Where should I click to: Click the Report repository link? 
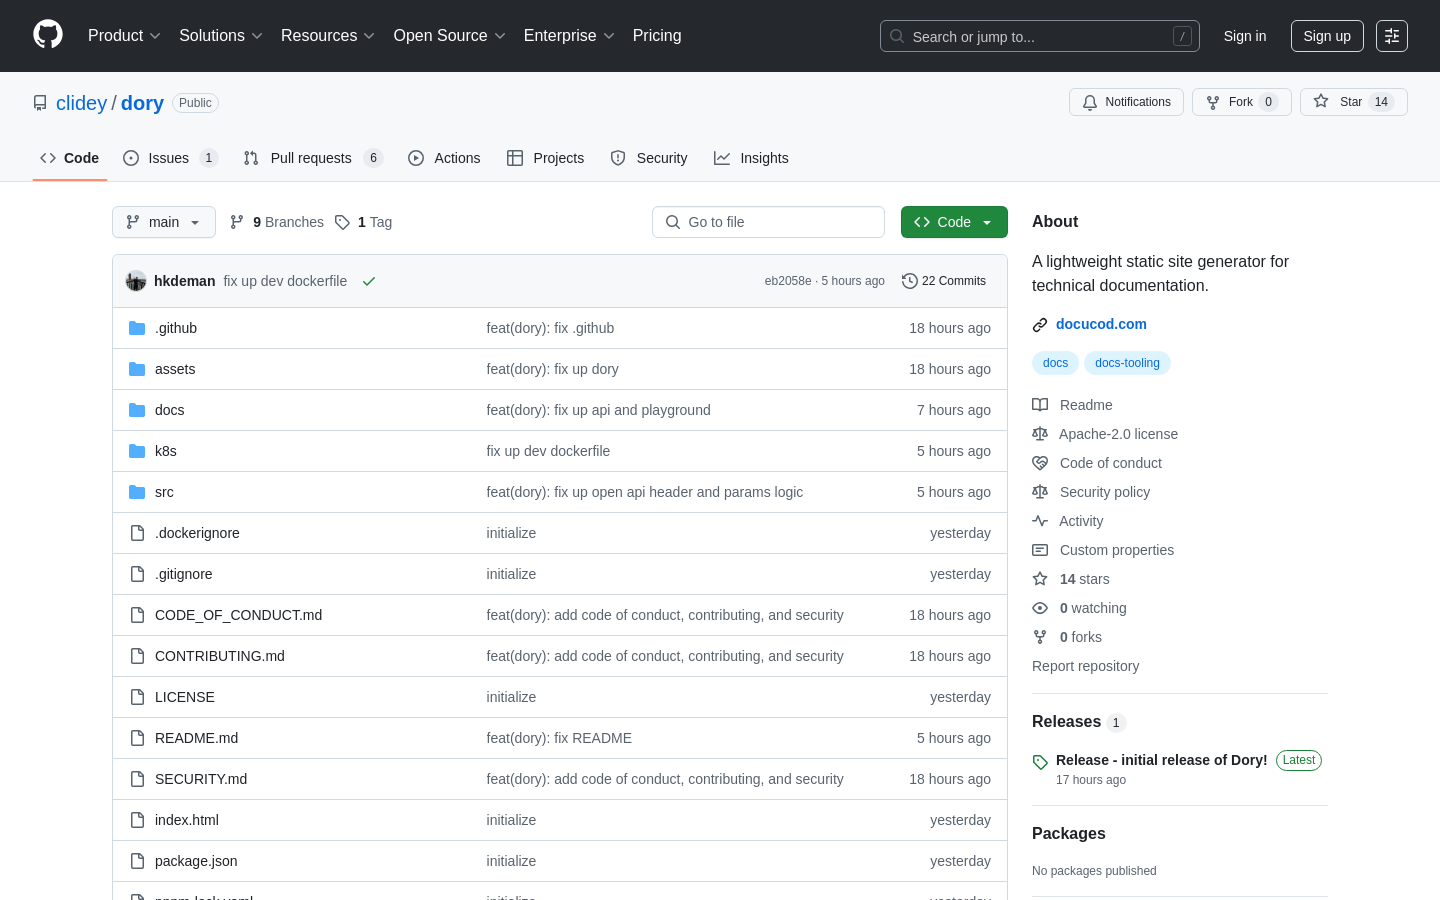tap(1085, 666)
